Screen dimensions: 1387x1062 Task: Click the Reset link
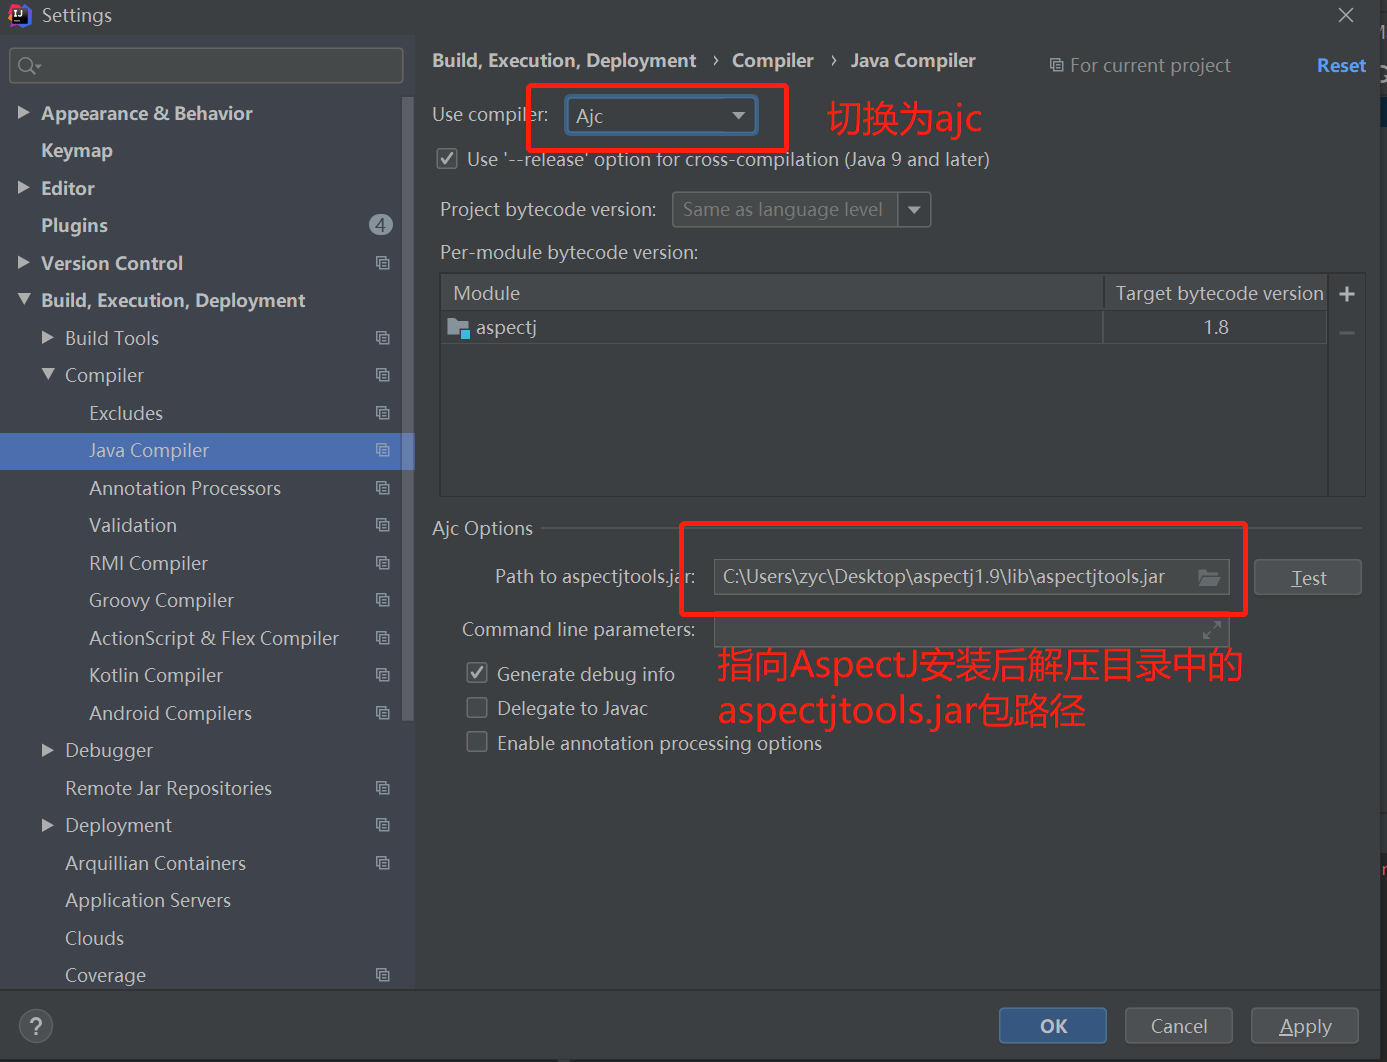[x=1340, y=65]
